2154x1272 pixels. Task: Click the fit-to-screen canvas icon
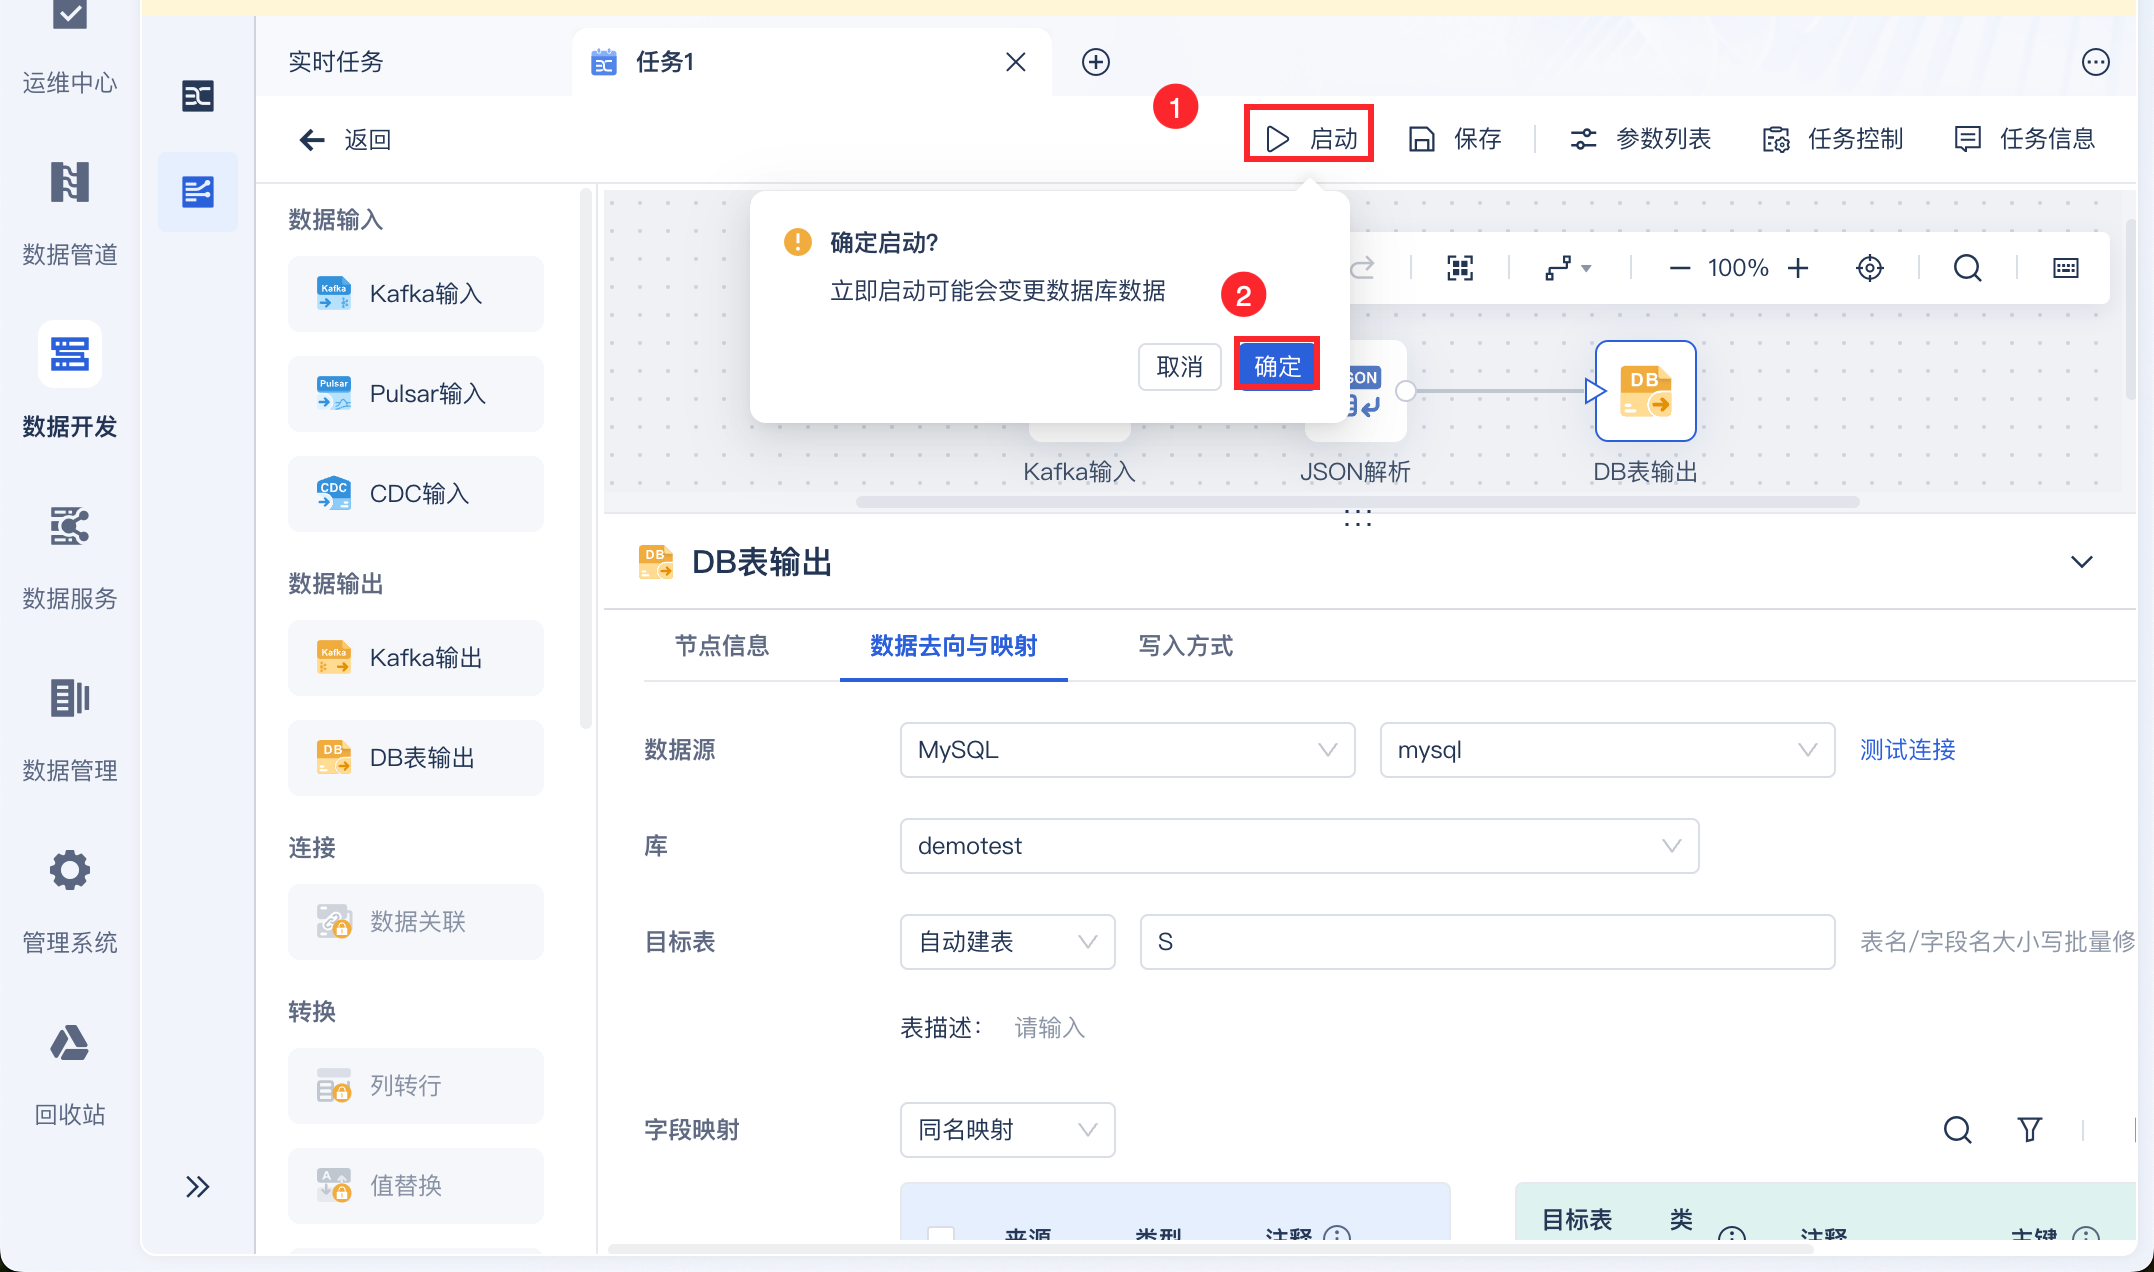click(1460, 268)
